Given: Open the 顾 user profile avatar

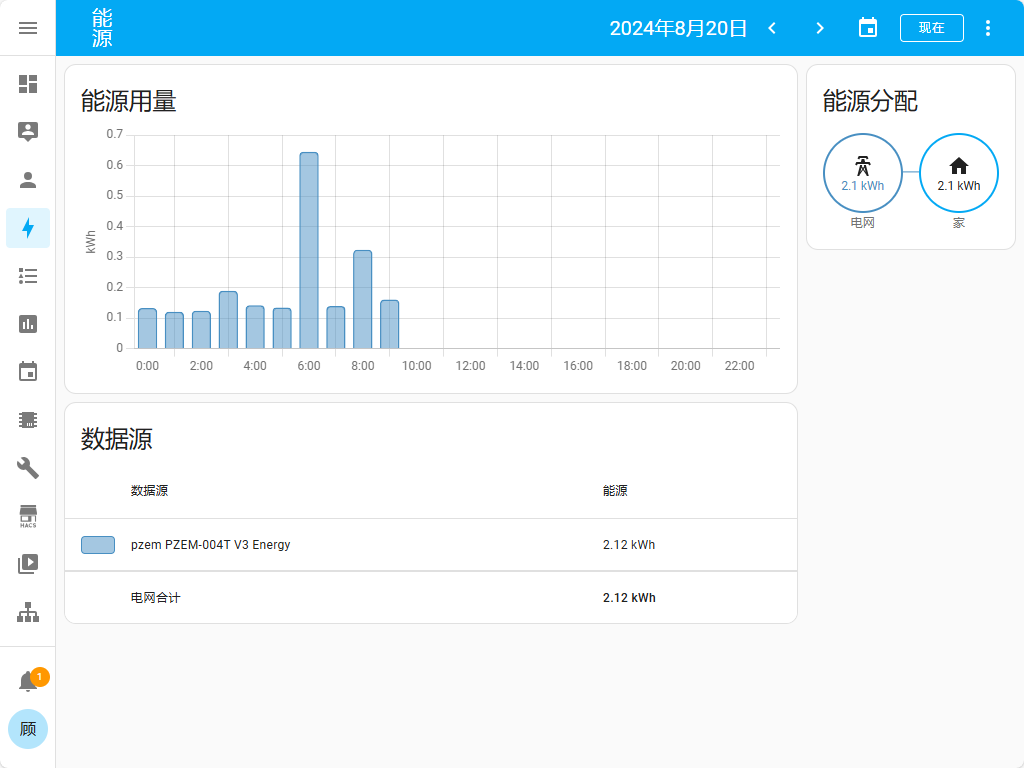Looking at the screenshot, I should tap(28, 729).
